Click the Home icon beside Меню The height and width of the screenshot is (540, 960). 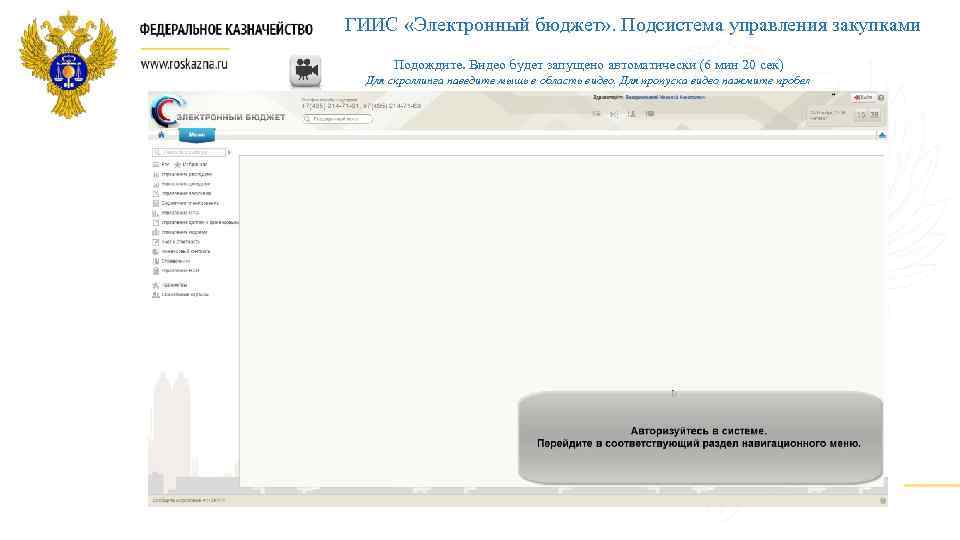161,135
